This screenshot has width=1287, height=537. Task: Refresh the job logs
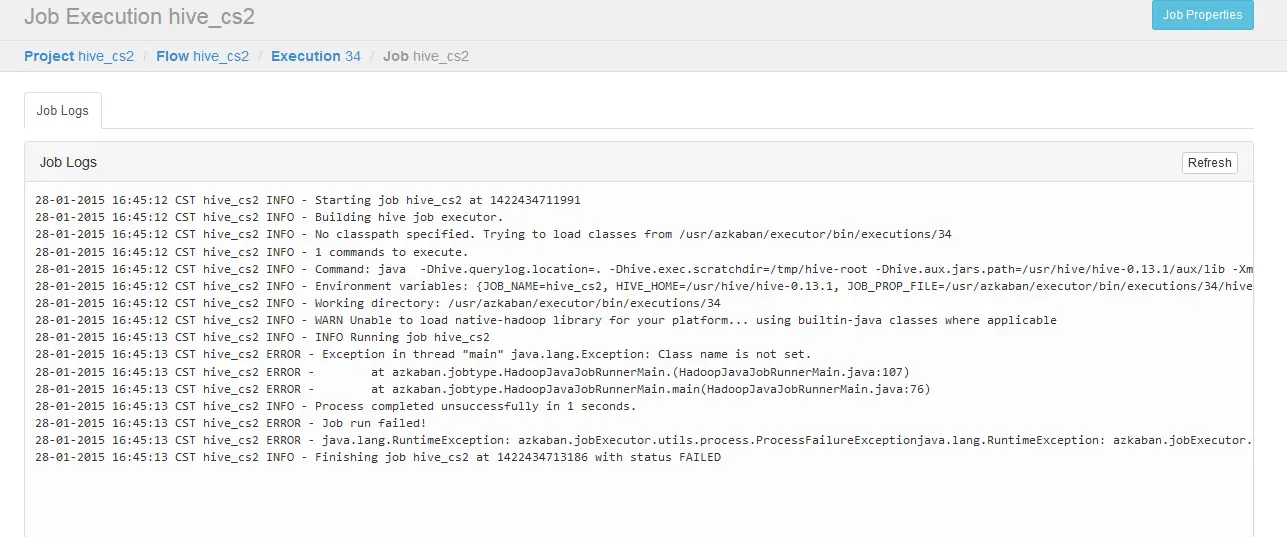[1209, 163]
